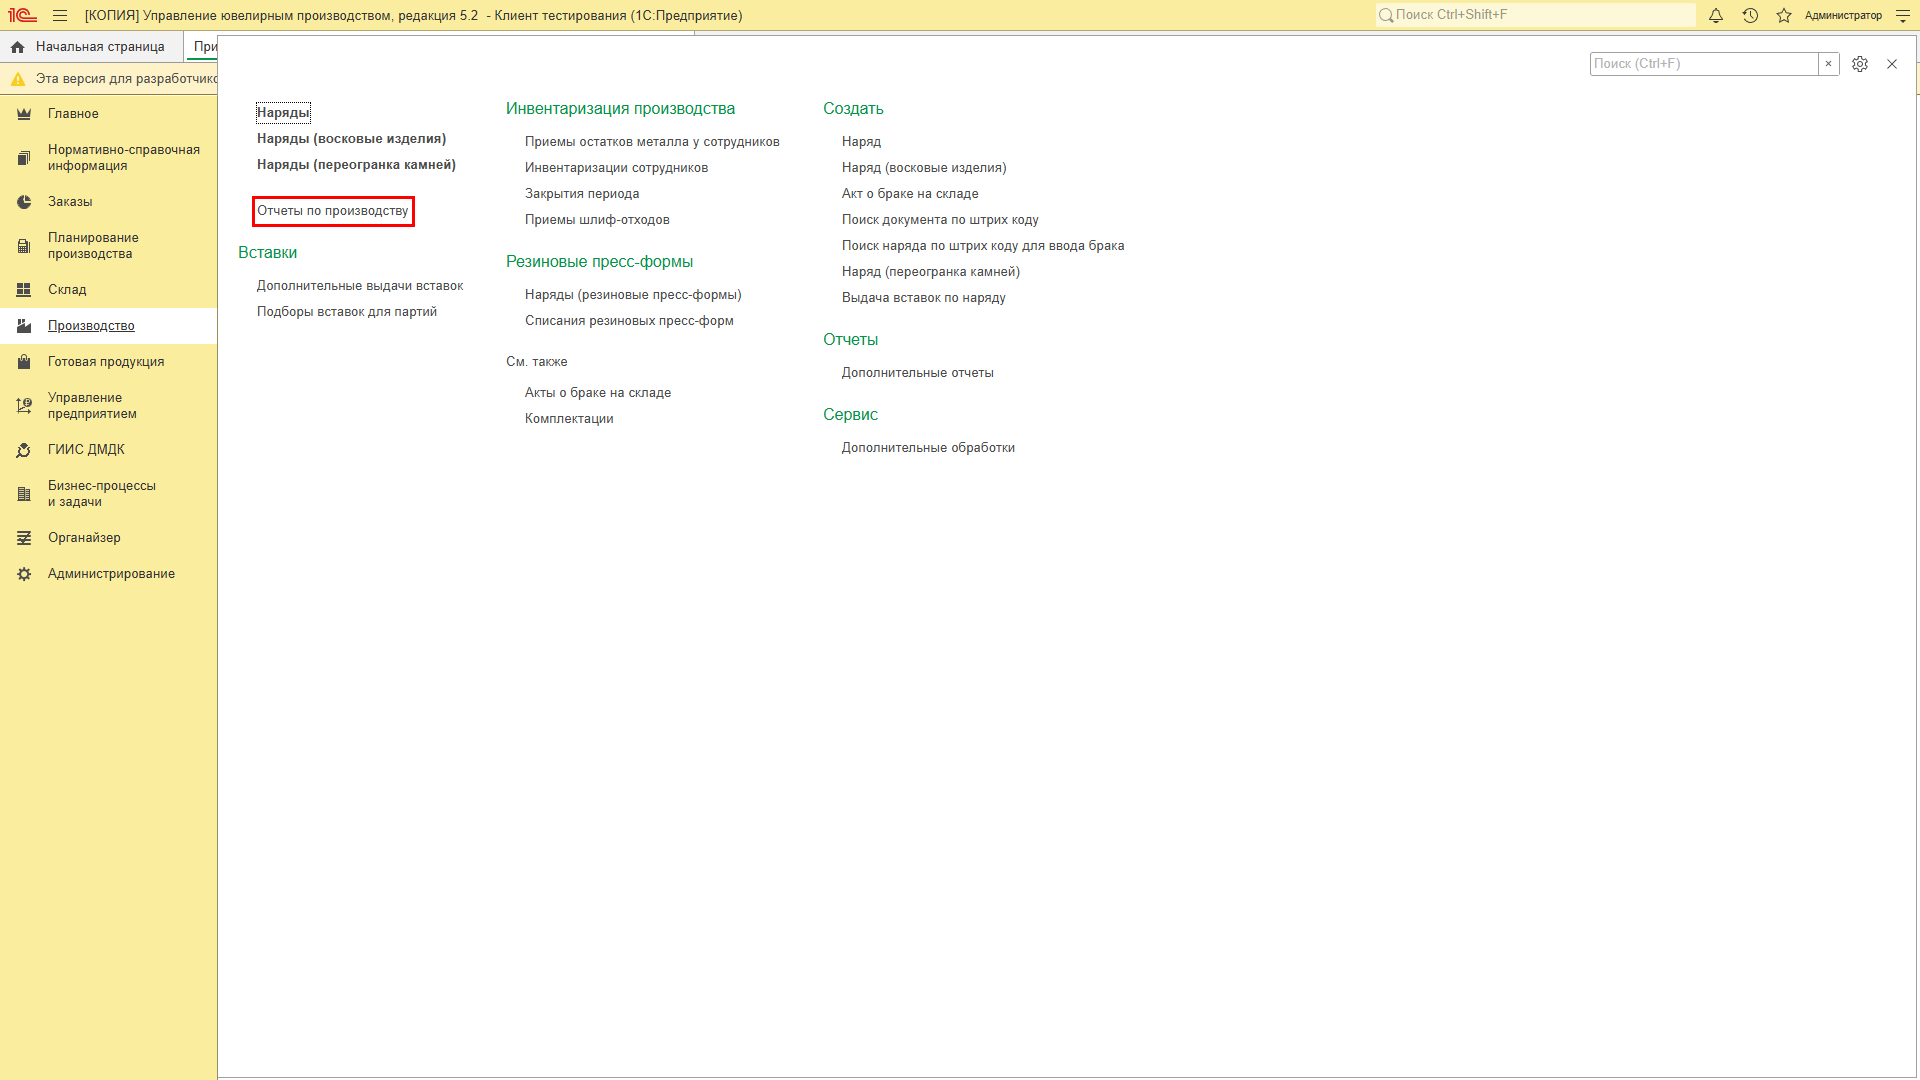The image size is (1920, 1080).
Task: Open Комплектации
Action: [x=569, y=419]
